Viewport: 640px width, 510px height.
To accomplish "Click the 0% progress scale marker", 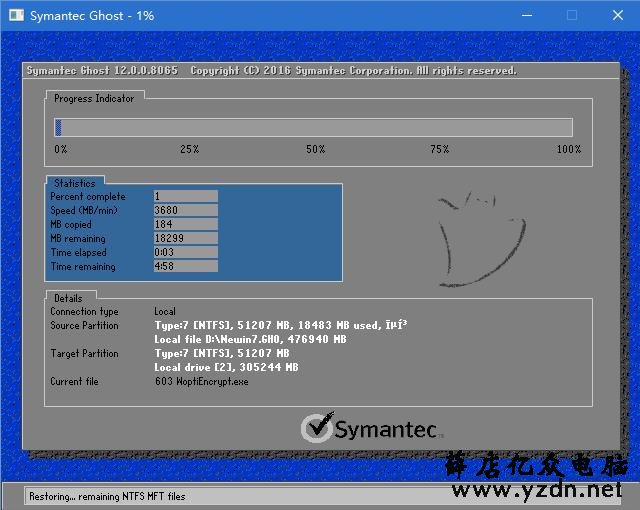I will tap(60, 149).
